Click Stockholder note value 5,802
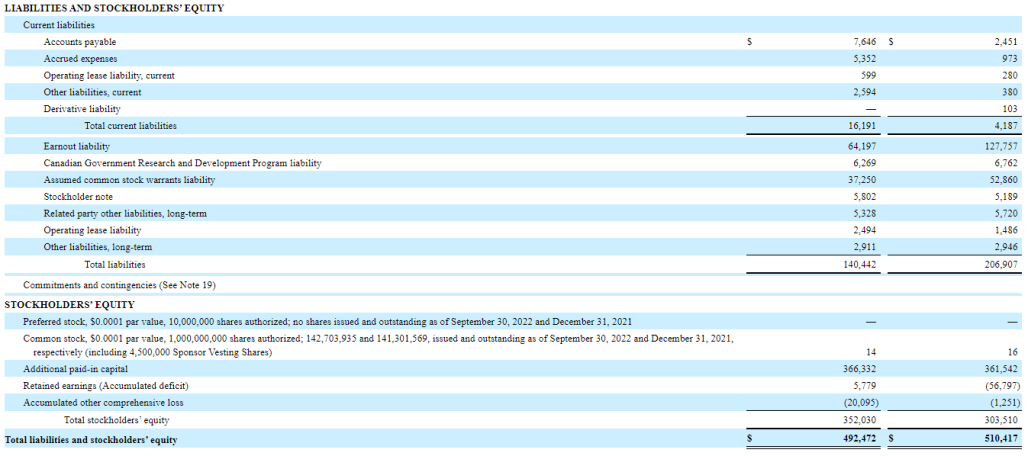This screenshot has width=1028, height=456. 864,197
